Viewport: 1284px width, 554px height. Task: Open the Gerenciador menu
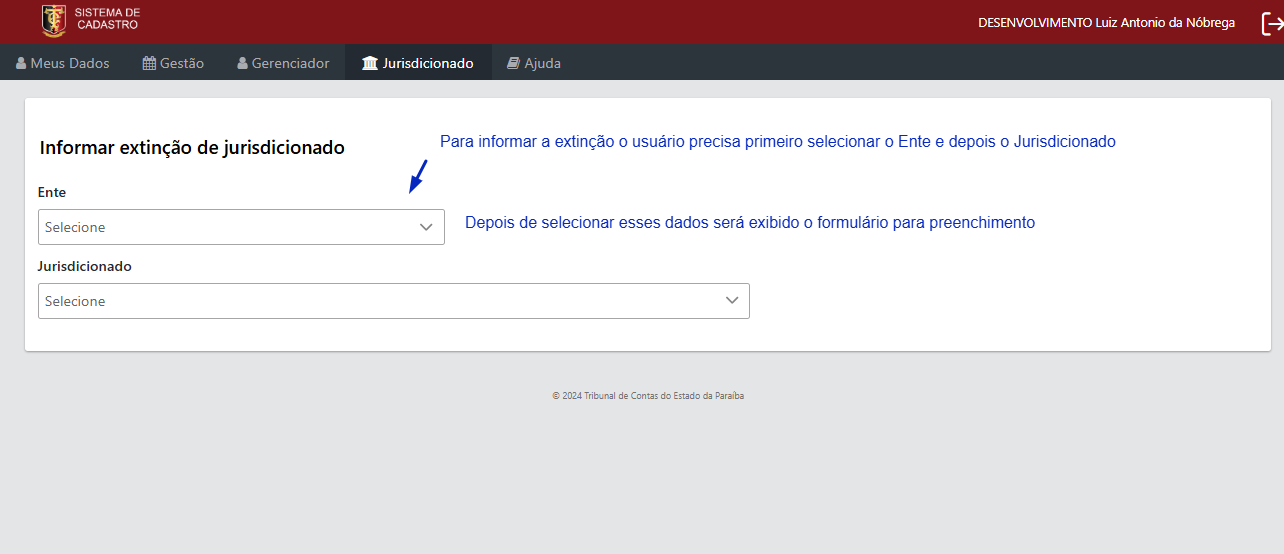point(283,63)
